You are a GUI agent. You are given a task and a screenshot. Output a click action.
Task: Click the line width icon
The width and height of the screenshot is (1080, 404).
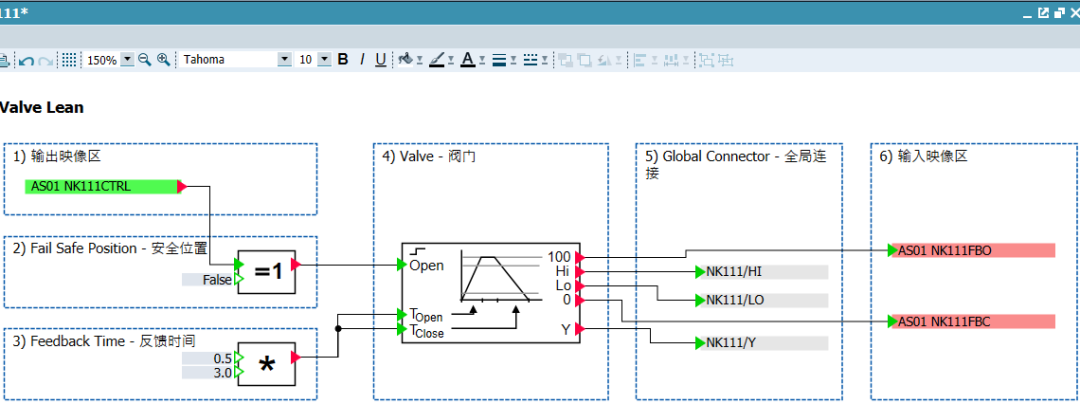coord(497,60)
